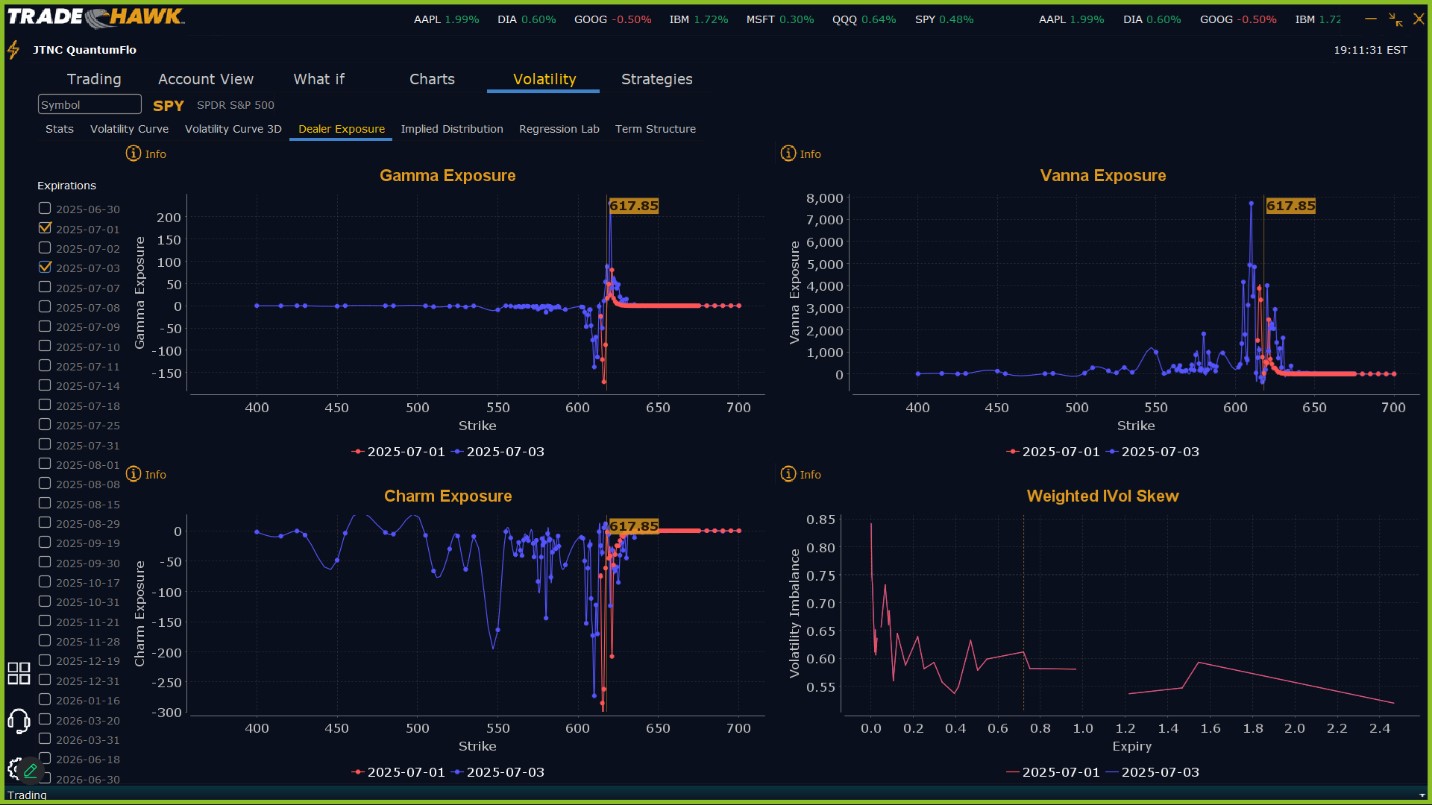This screenshot has width=1432, height=805.
Task: Click the lightning bolt icon beside JTNC QuantumFlo
Action: 13,50
